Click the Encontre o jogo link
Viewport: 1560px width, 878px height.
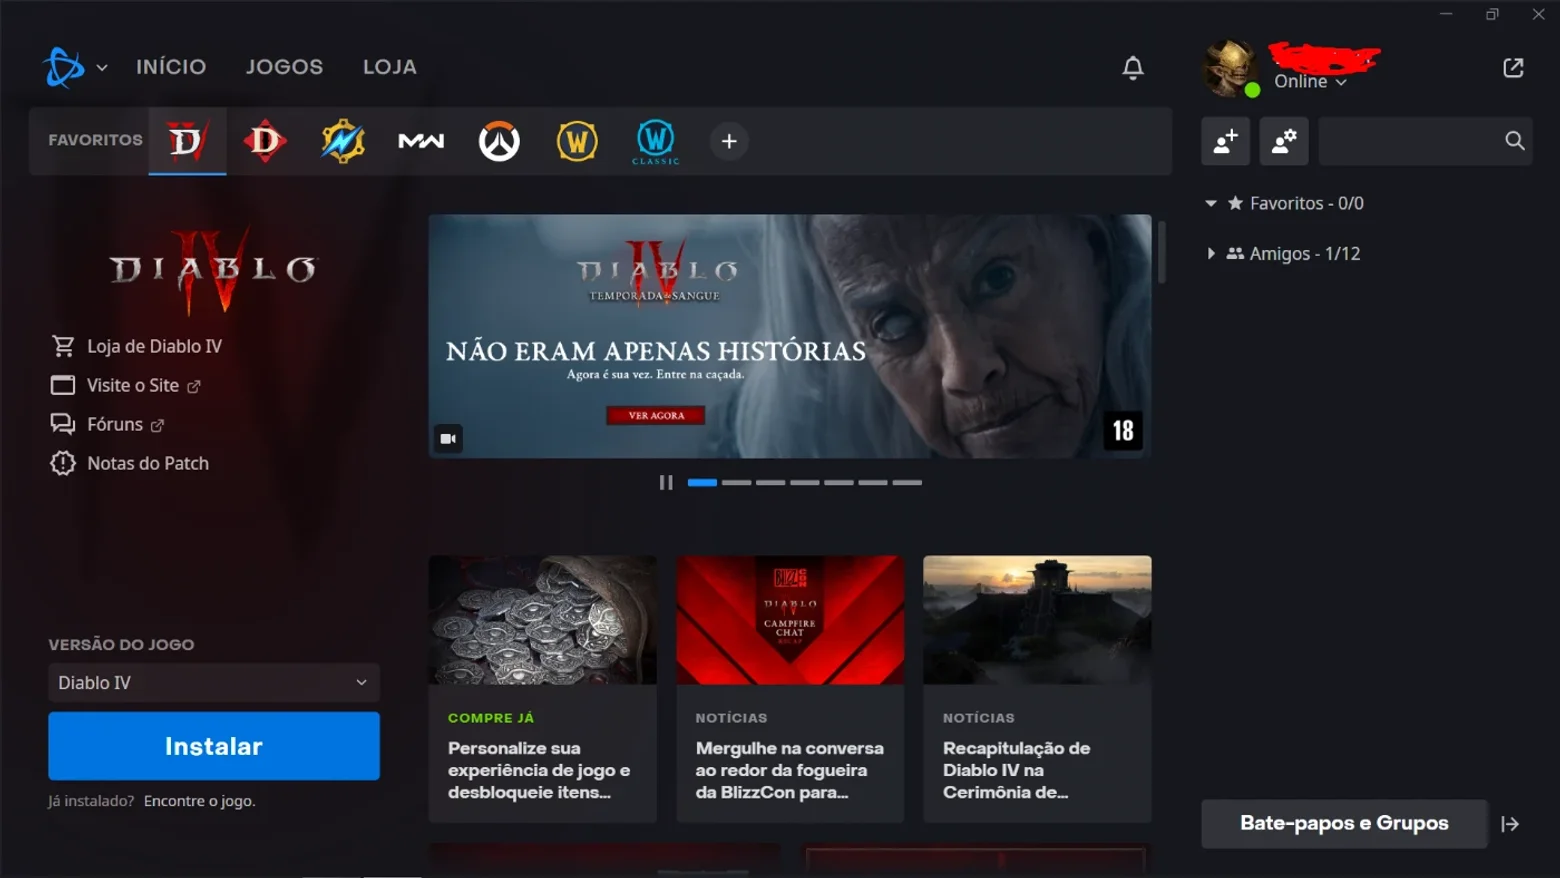(199, 801)
